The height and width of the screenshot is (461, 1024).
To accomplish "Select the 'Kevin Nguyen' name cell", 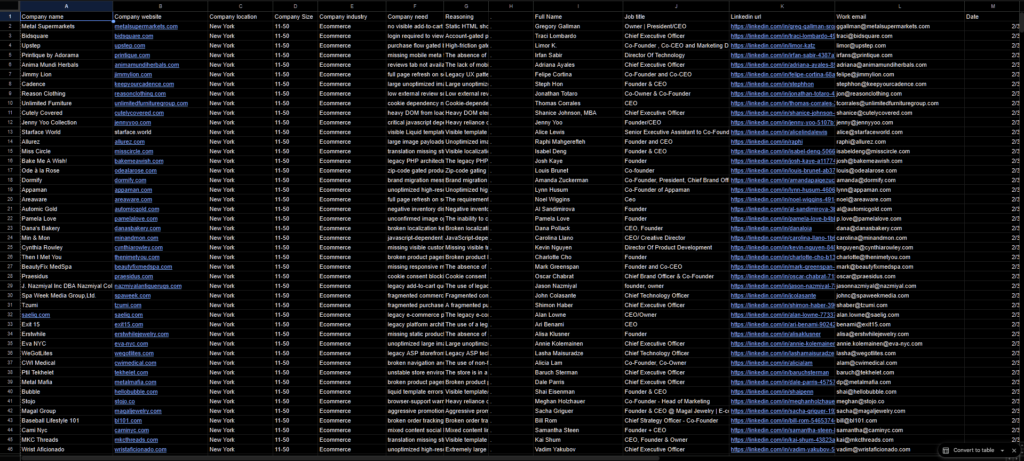I will pos(578,247).
